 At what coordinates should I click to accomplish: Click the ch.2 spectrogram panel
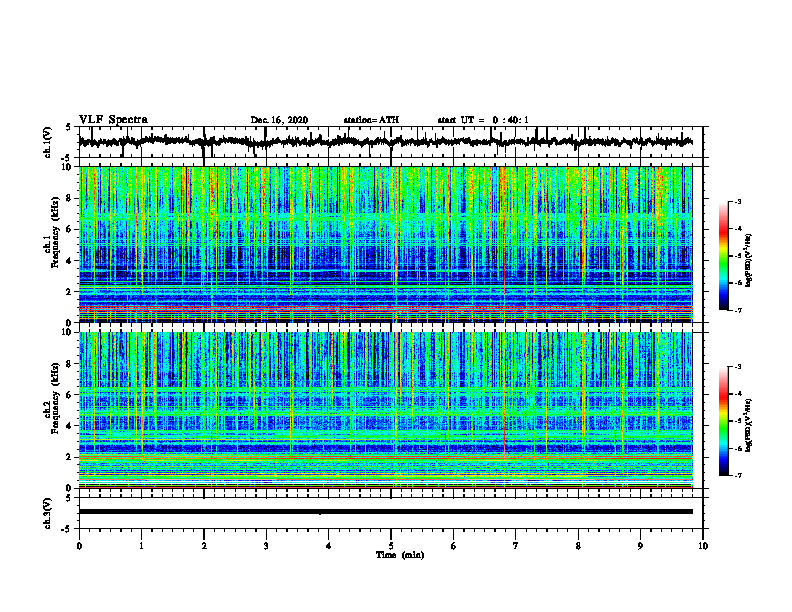point(385,410)
